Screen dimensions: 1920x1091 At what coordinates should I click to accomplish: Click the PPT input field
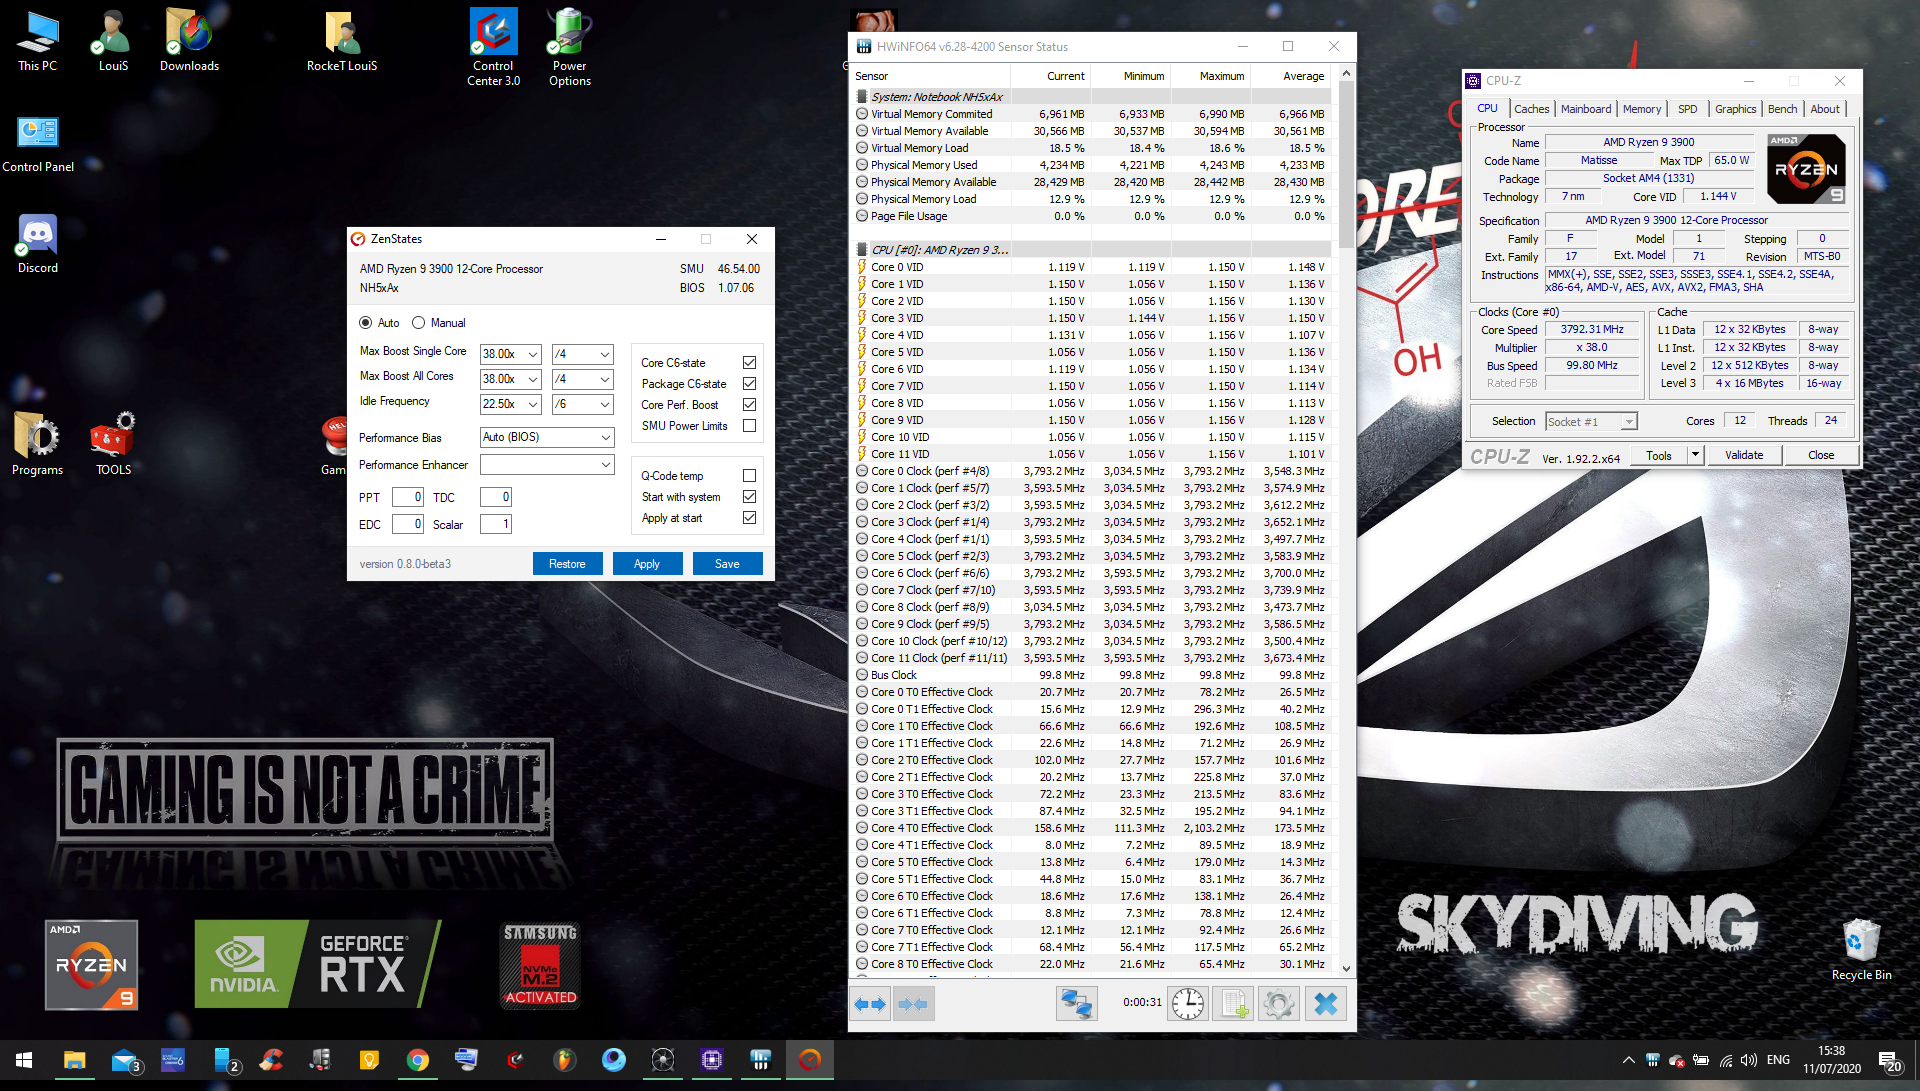[x=408, y=497]
